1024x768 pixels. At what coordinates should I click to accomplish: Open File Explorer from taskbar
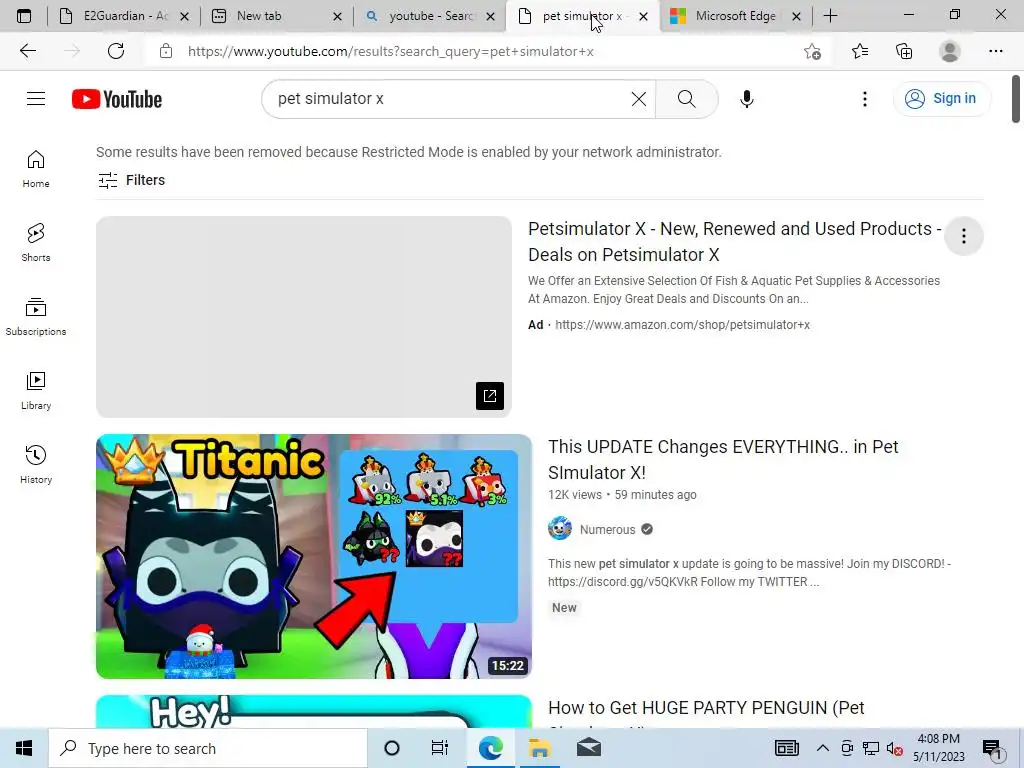click(x=539, y=748)
